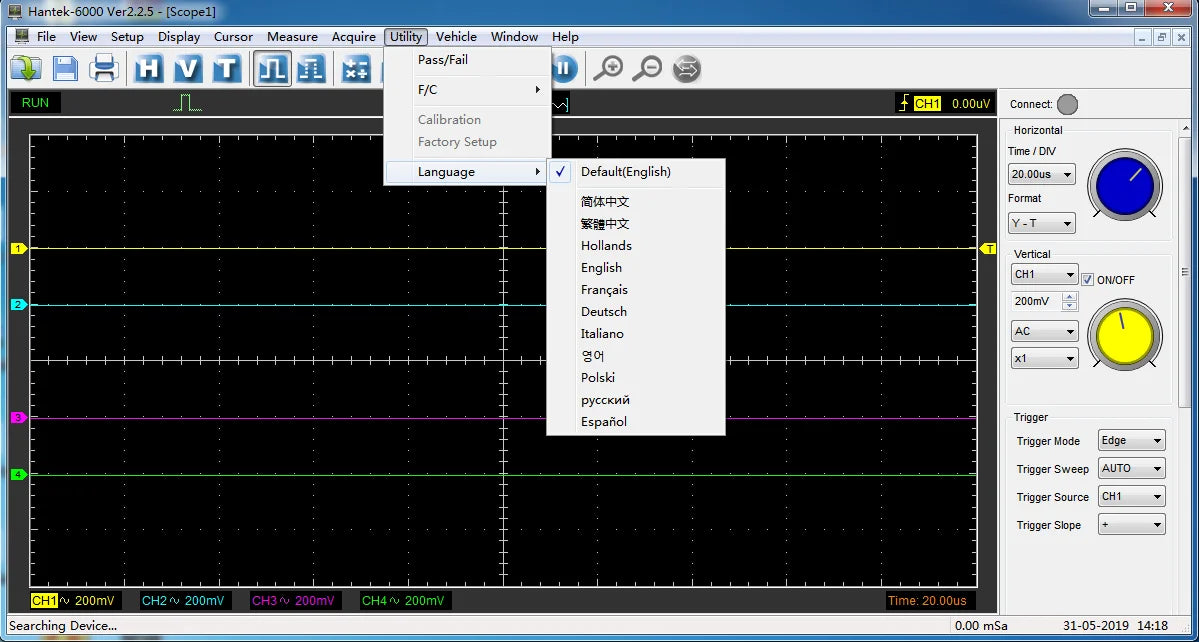Choose Pass/Fail in the Utility menu

[x=443, y=60]
